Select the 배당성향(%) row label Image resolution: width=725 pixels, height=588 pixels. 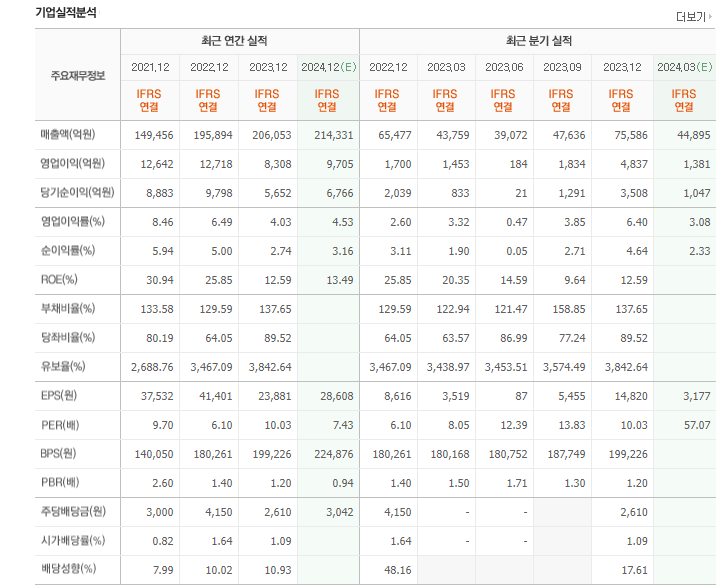68,570
